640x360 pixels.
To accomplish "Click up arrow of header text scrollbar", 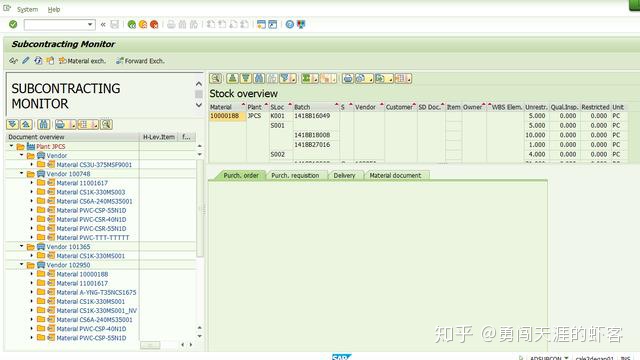I will (199, 84).
